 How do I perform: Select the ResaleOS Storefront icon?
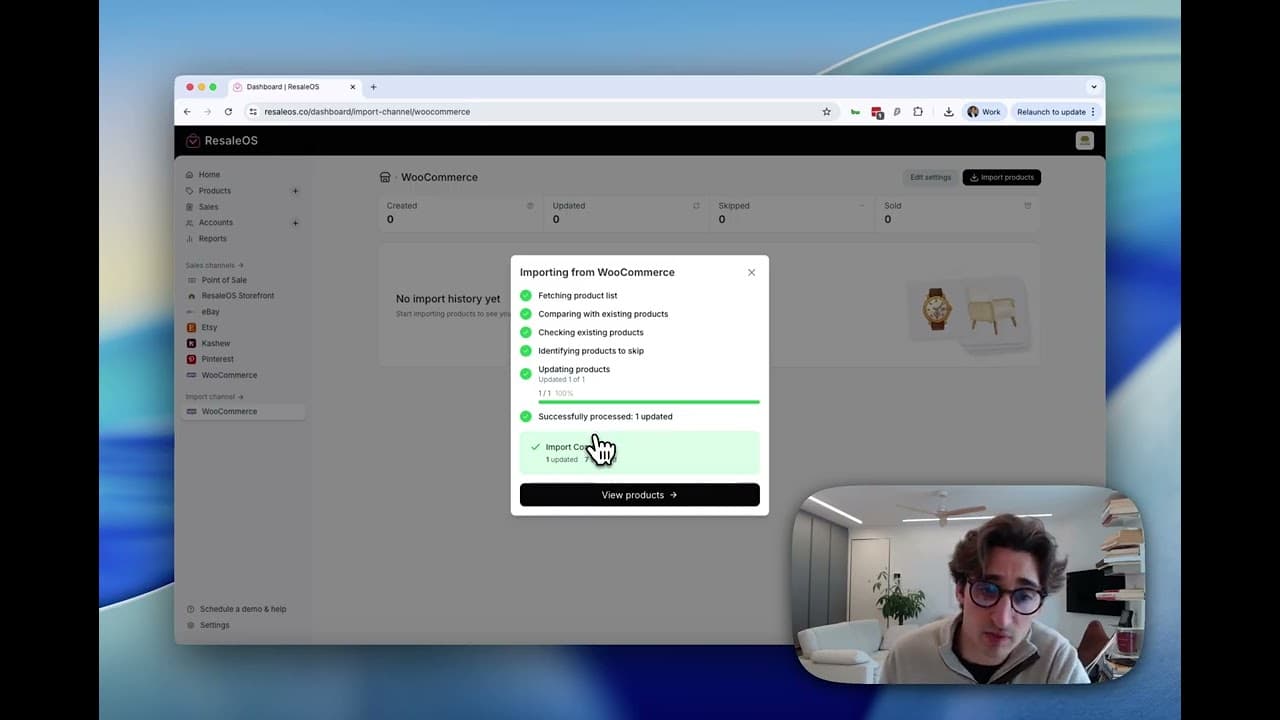(x=191, y=295)
